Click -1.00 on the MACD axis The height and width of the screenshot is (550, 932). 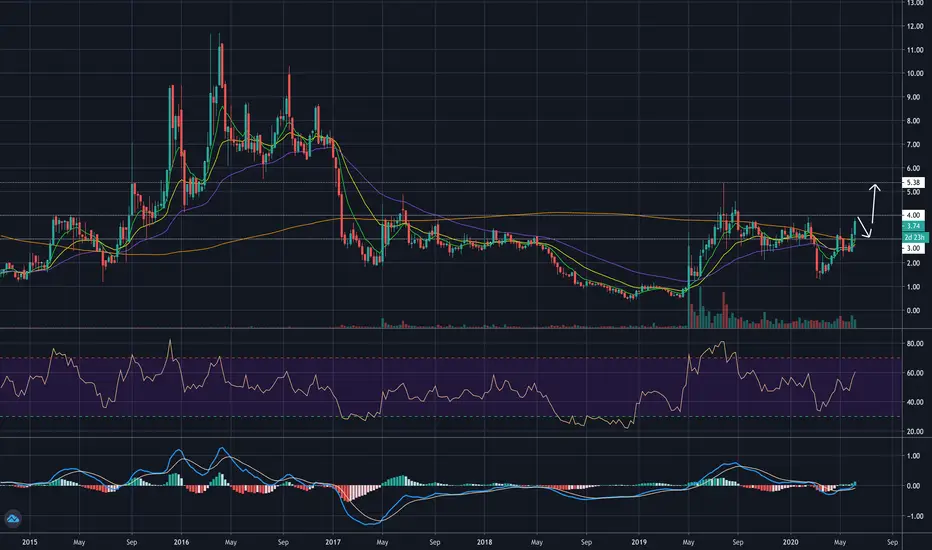point(912,516)
